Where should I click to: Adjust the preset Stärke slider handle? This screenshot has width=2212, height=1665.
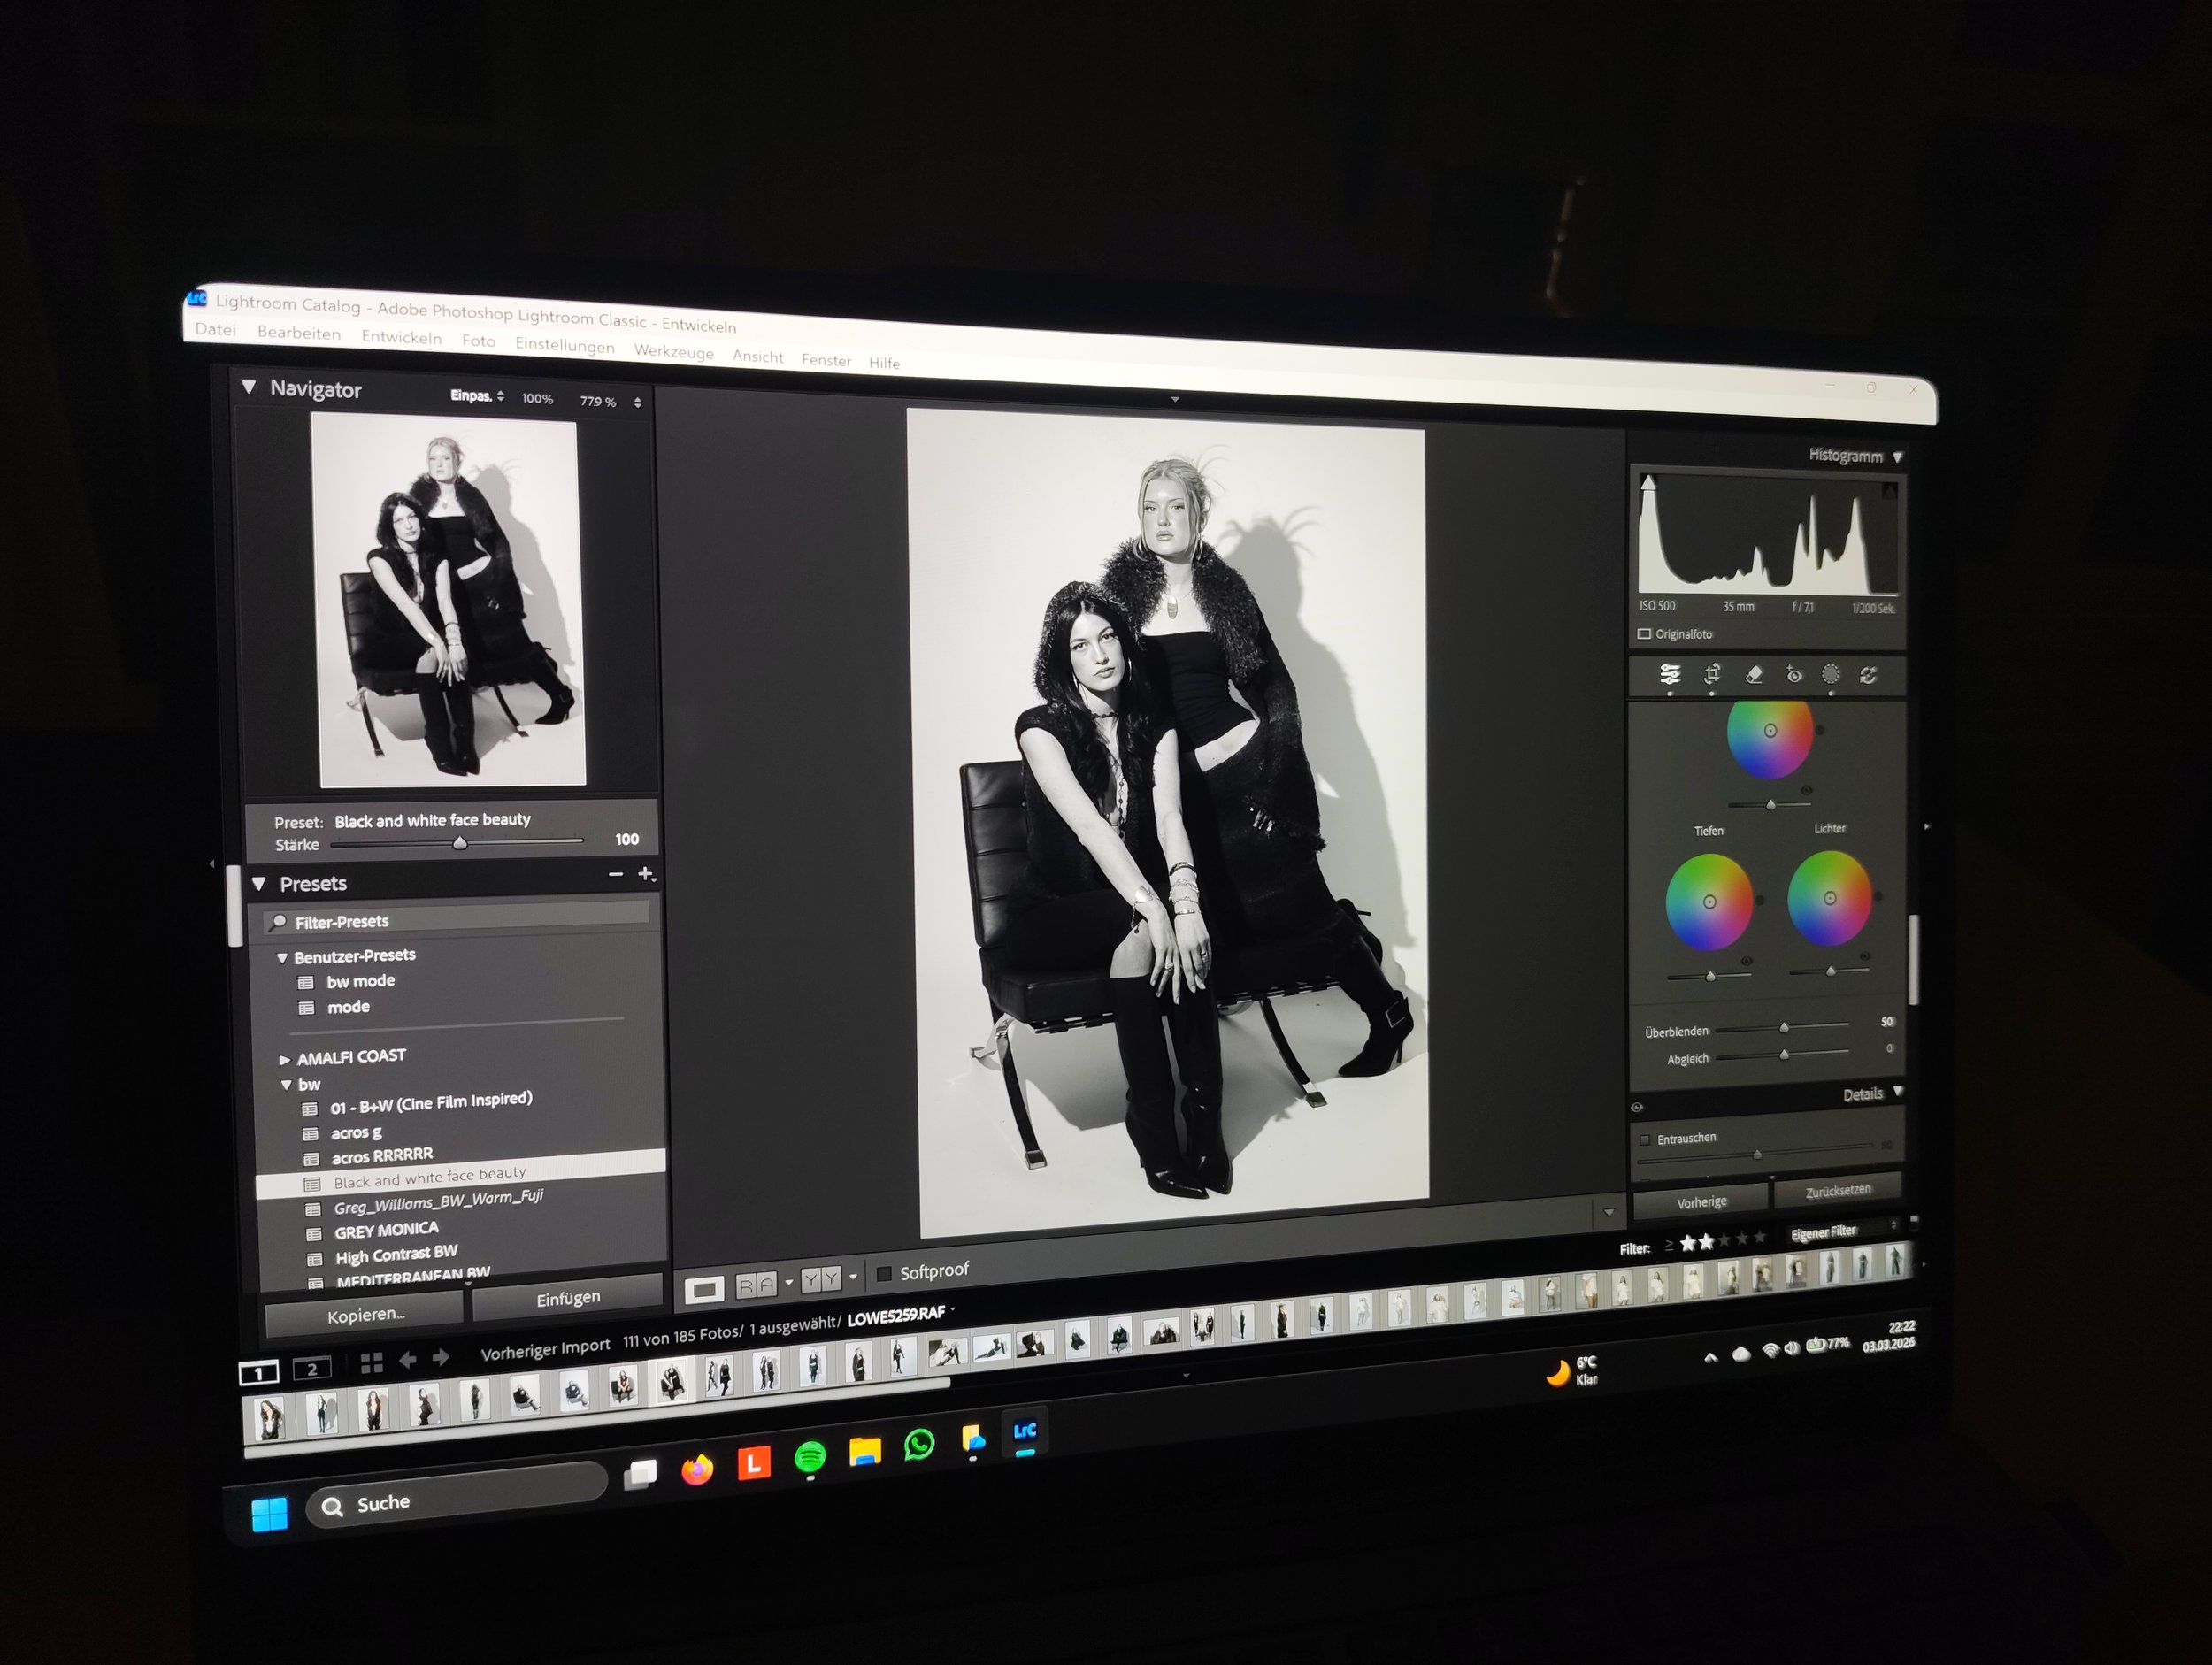click(460, 843)
